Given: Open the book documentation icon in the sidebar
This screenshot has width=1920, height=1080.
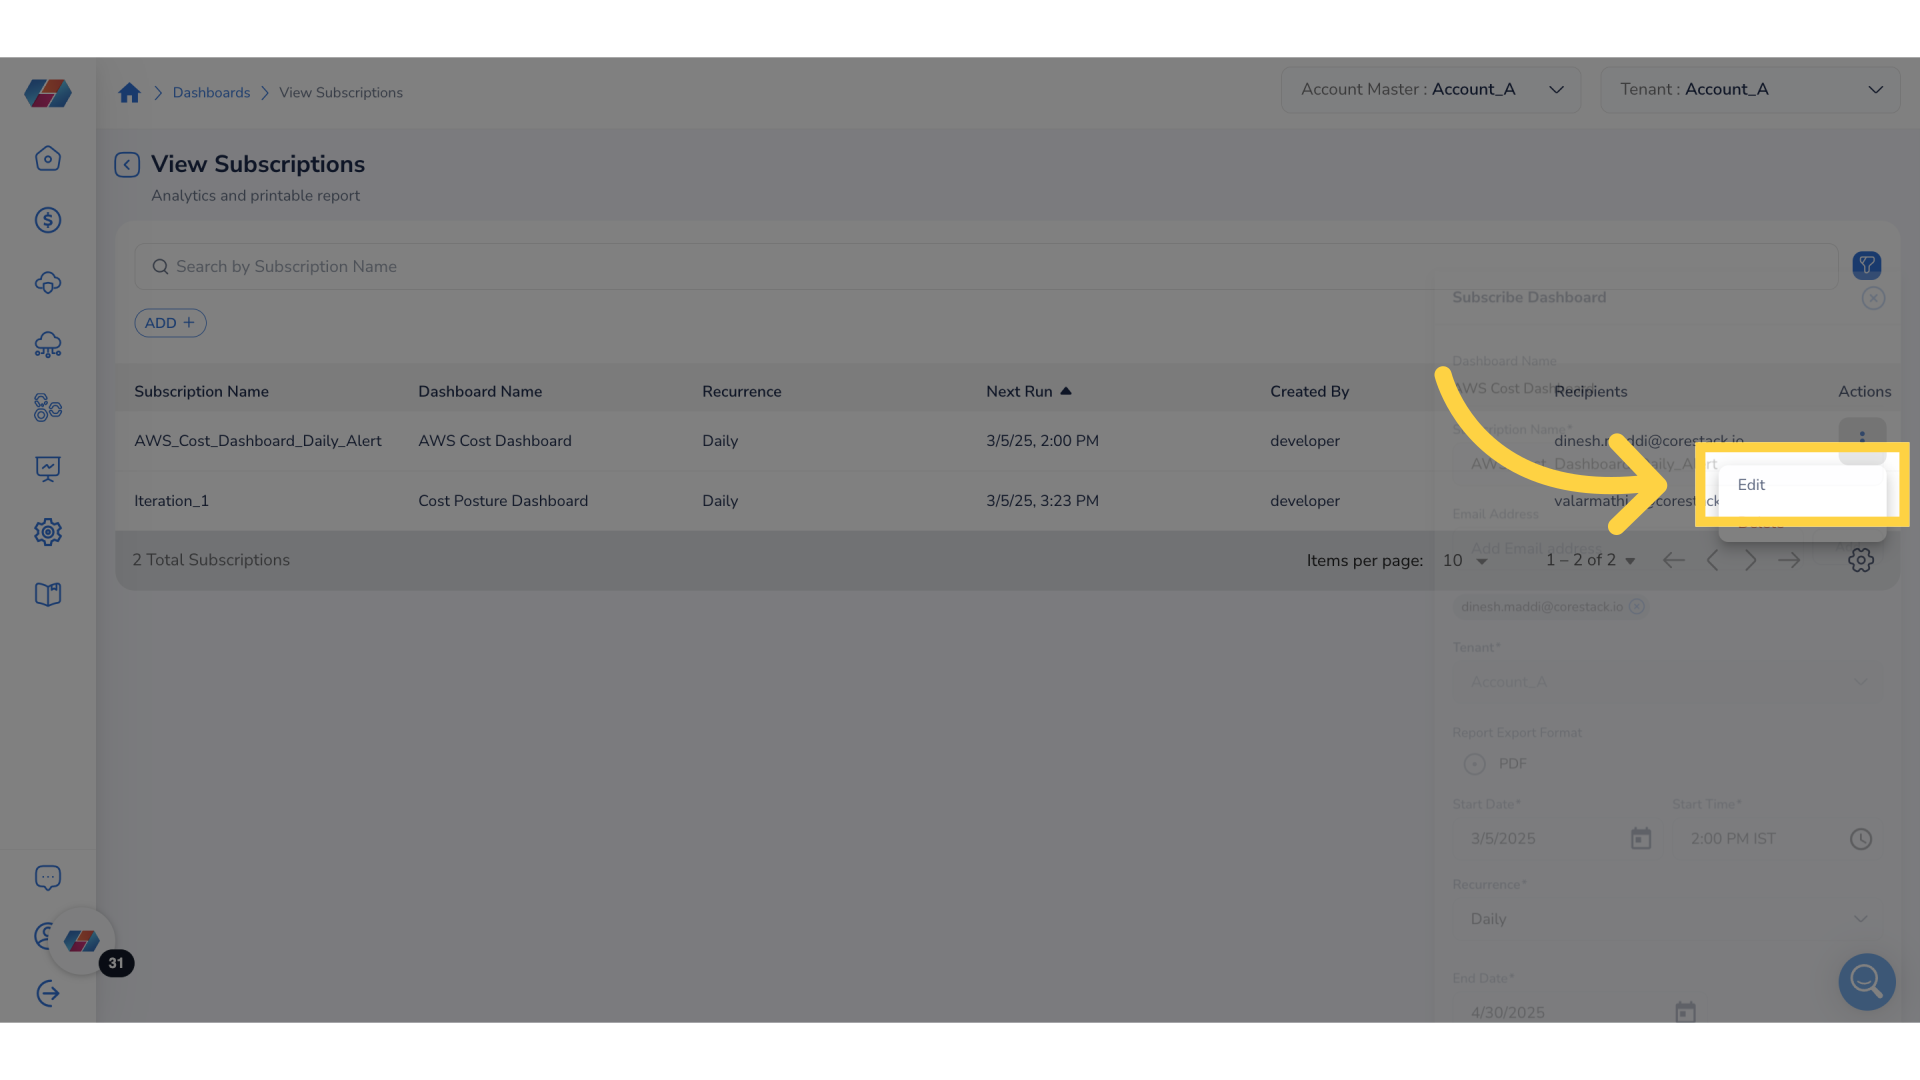Looking at the screenshot, I should point(48,594).
